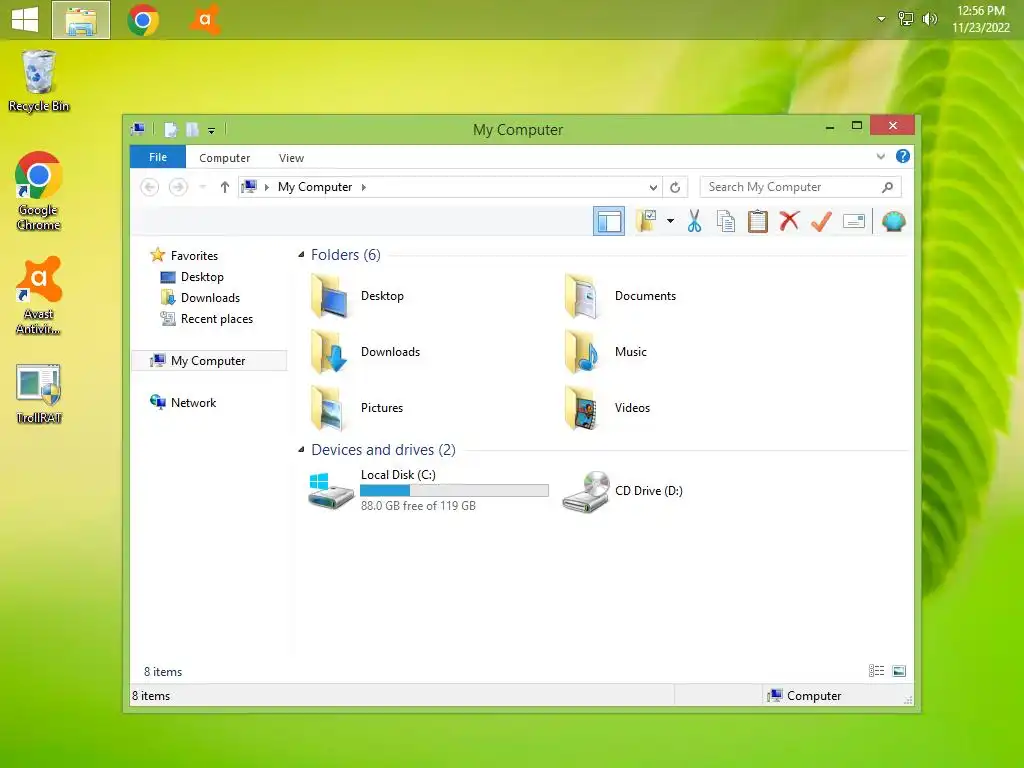Screen dimensions: 1024x768
Task: Open the Windows Start button
Action: pyautogui.click(x=25, y=19)
